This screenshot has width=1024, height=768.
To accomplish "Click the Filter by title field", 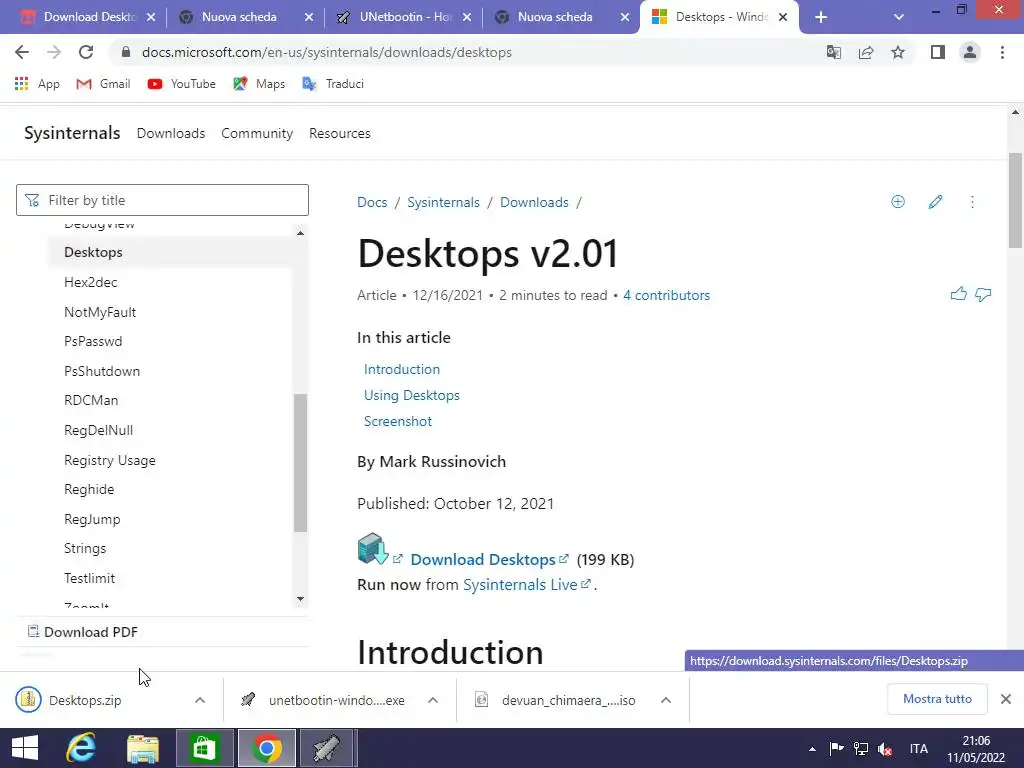I will (162, 200).
